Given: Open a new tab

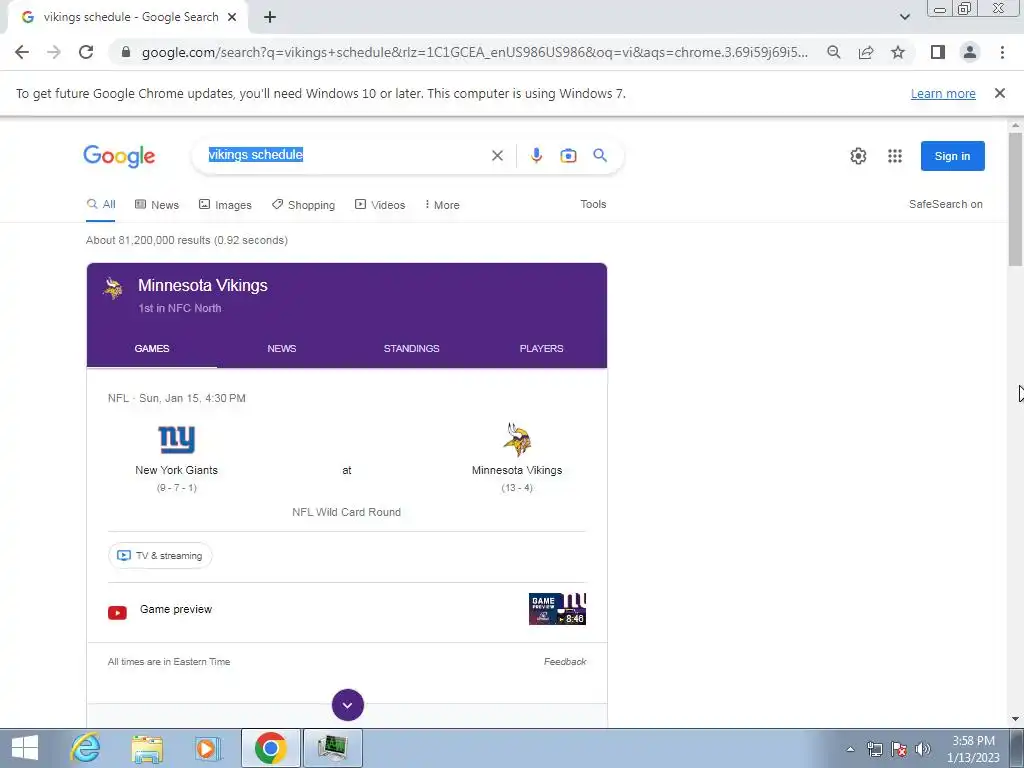Looking at the screenshot, I should coord(270,17).
